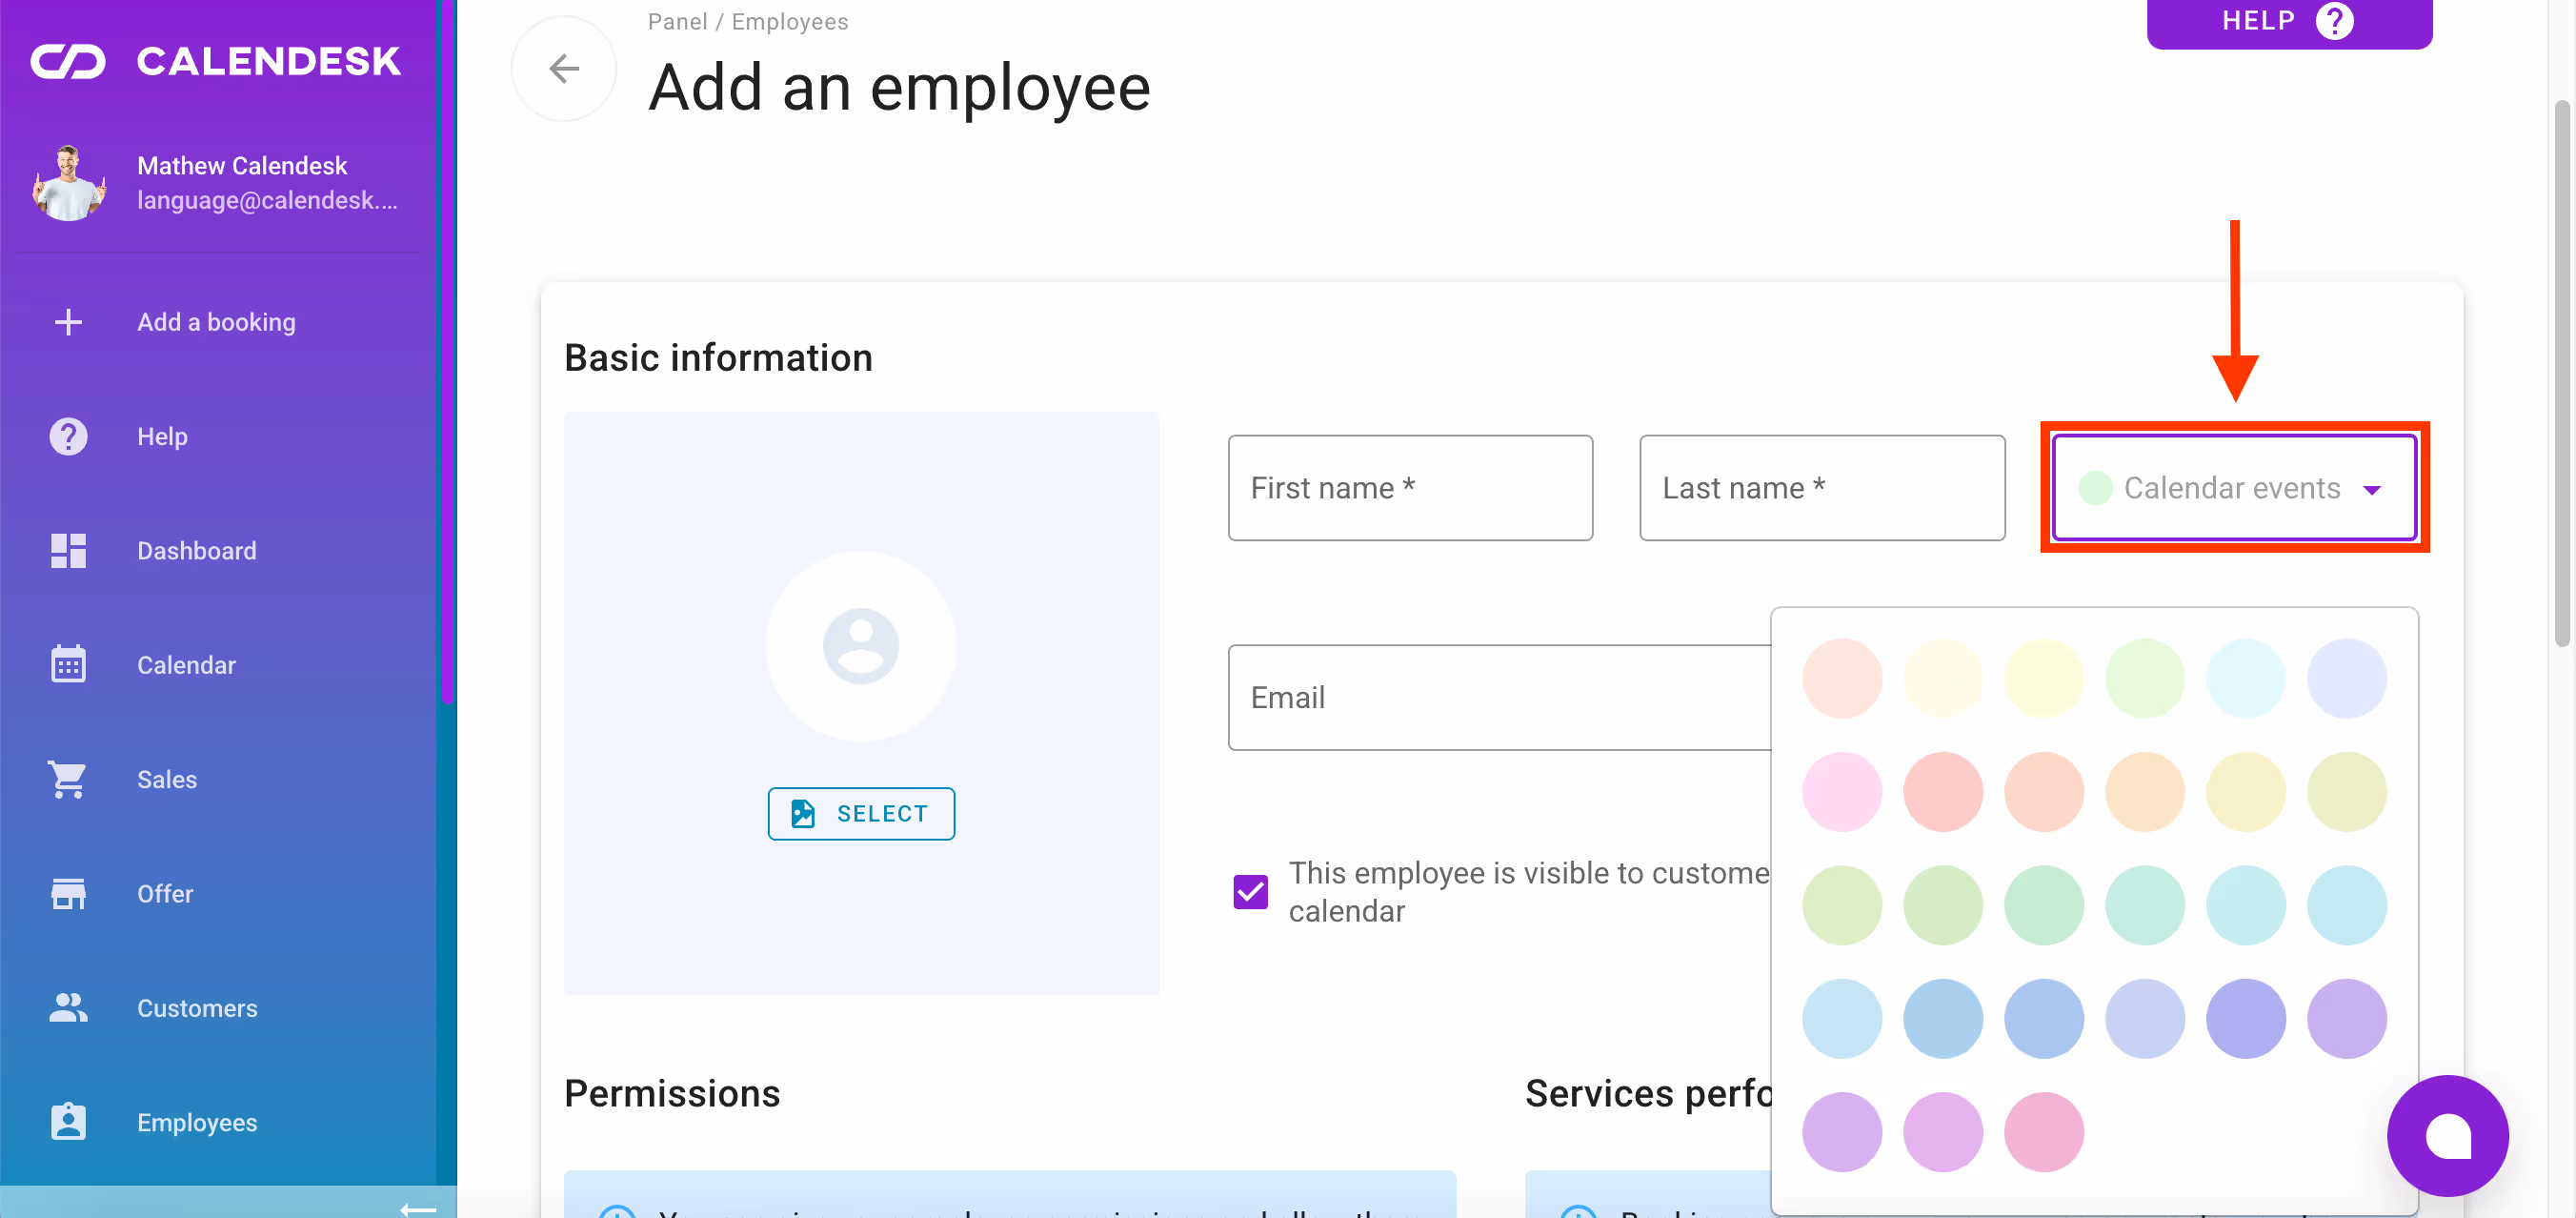Pick the pink swatch in bottom row
The image size is (2576, 1218).
coord(2043,1131)
